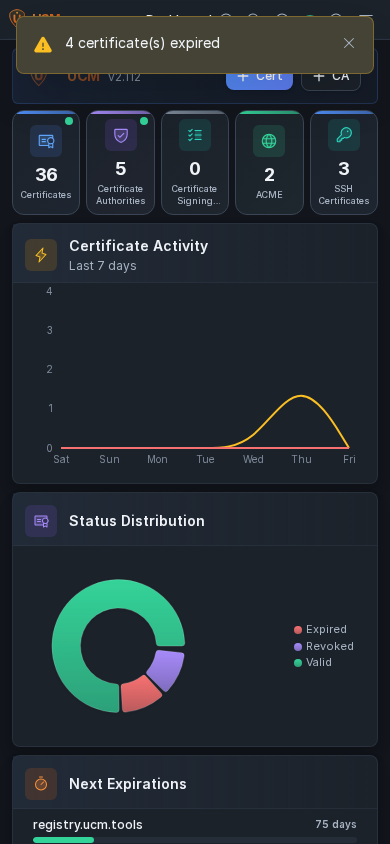This screenshot has height=844, width=390.
Task: Click the Next Expirations heading
Action: [127, 784]
